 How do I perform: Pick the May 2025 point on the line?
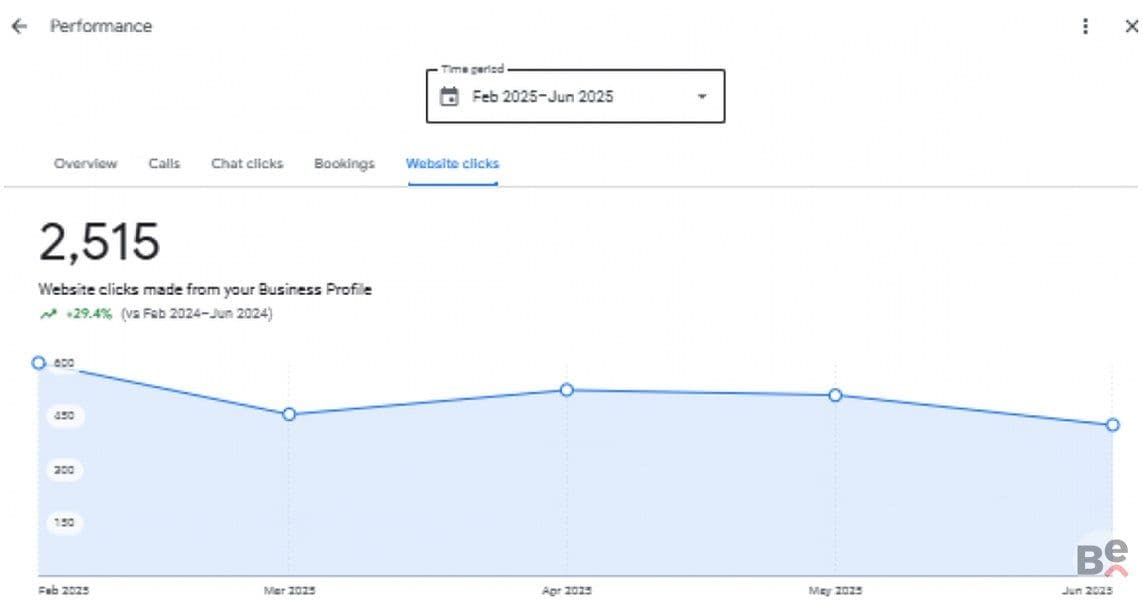[835, 395]
